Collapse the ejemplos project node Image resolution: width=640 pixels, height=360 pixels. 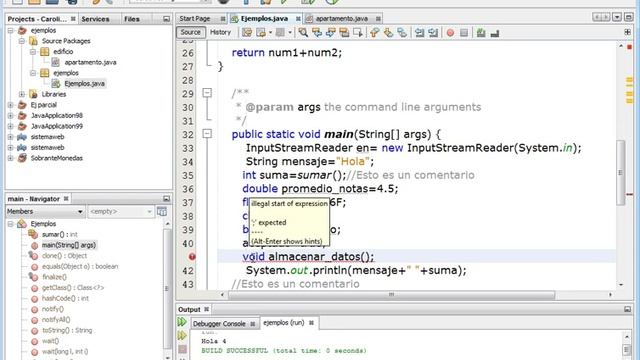11,30
